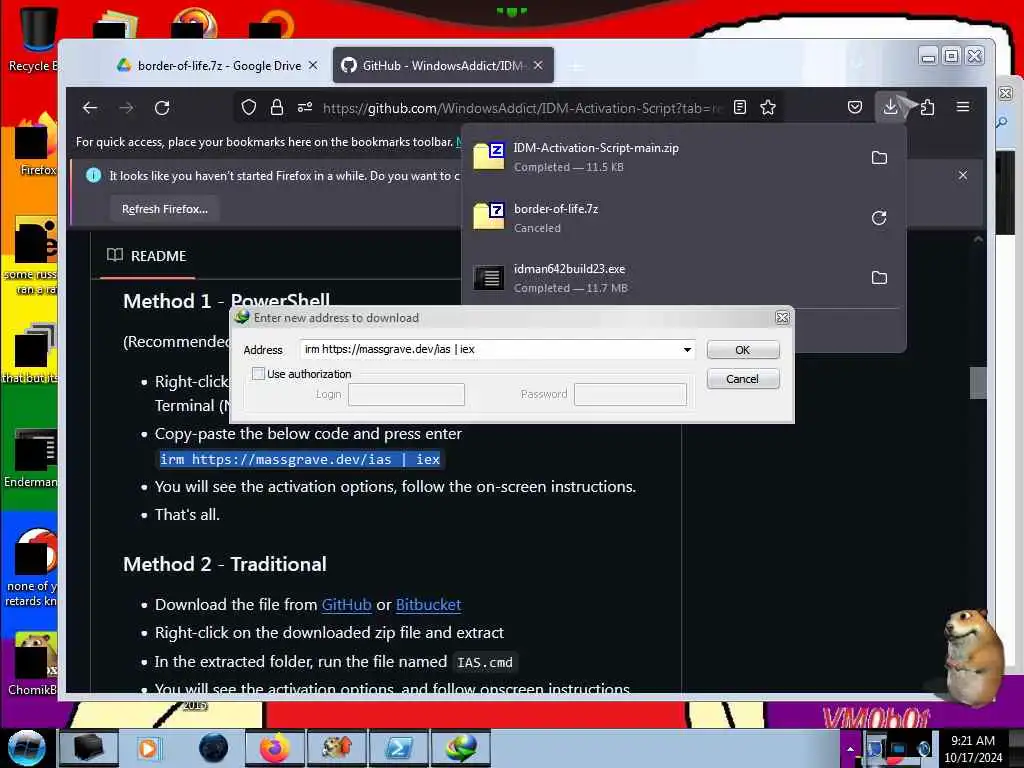Screen dimensions: 1024x768
Task: Open Firefox from the taskbar
Action: 274,748
